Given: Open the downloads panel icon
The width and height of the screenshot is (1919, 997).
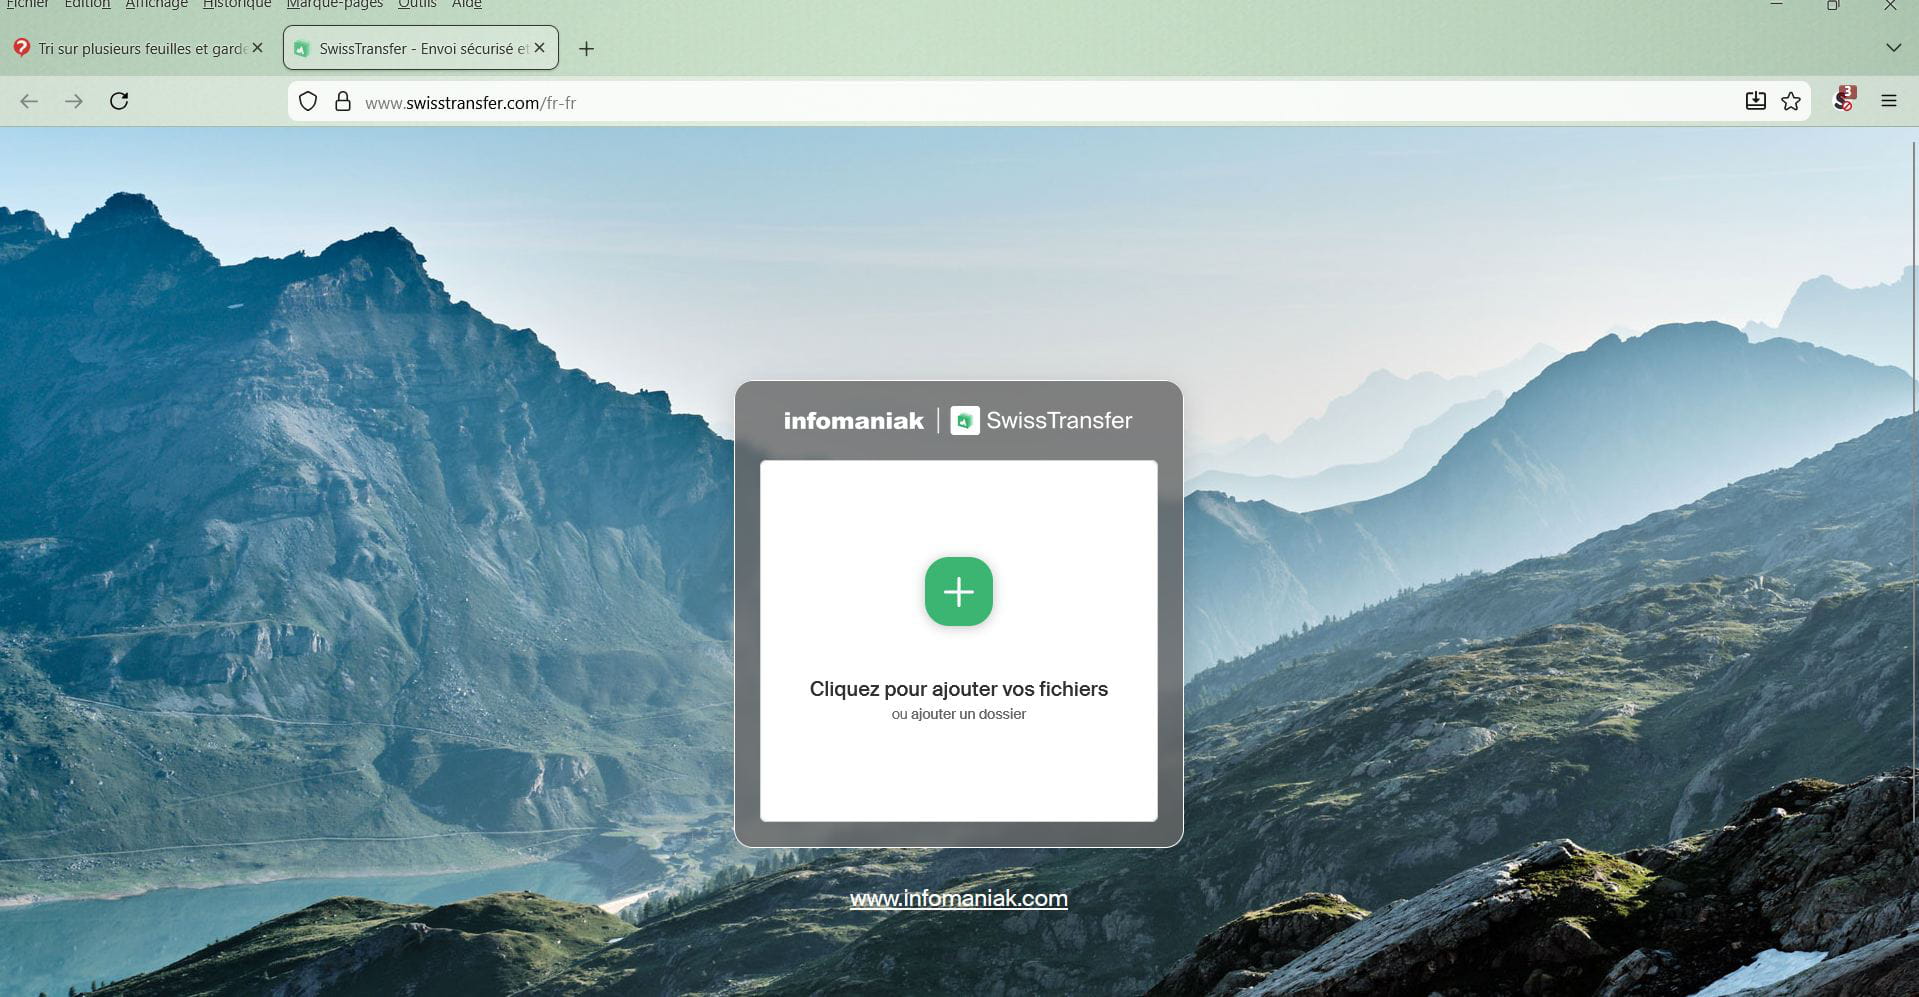Looking at the screenshot, I should (x=1755, y=101).
